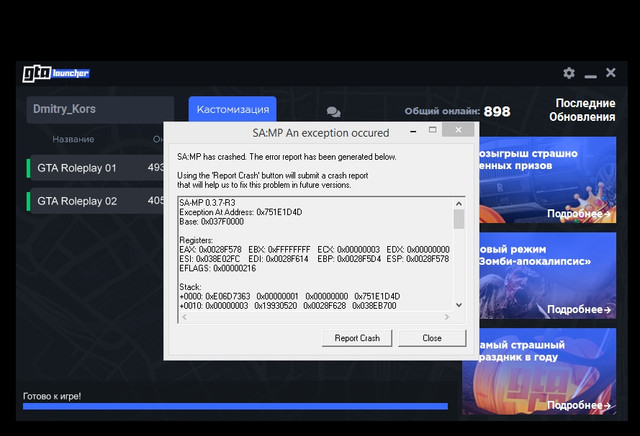Edit the Dmitry_Kors nickname field
Image resolution: width=640 pixels, height=436 pixels.
tap(100, 109)
